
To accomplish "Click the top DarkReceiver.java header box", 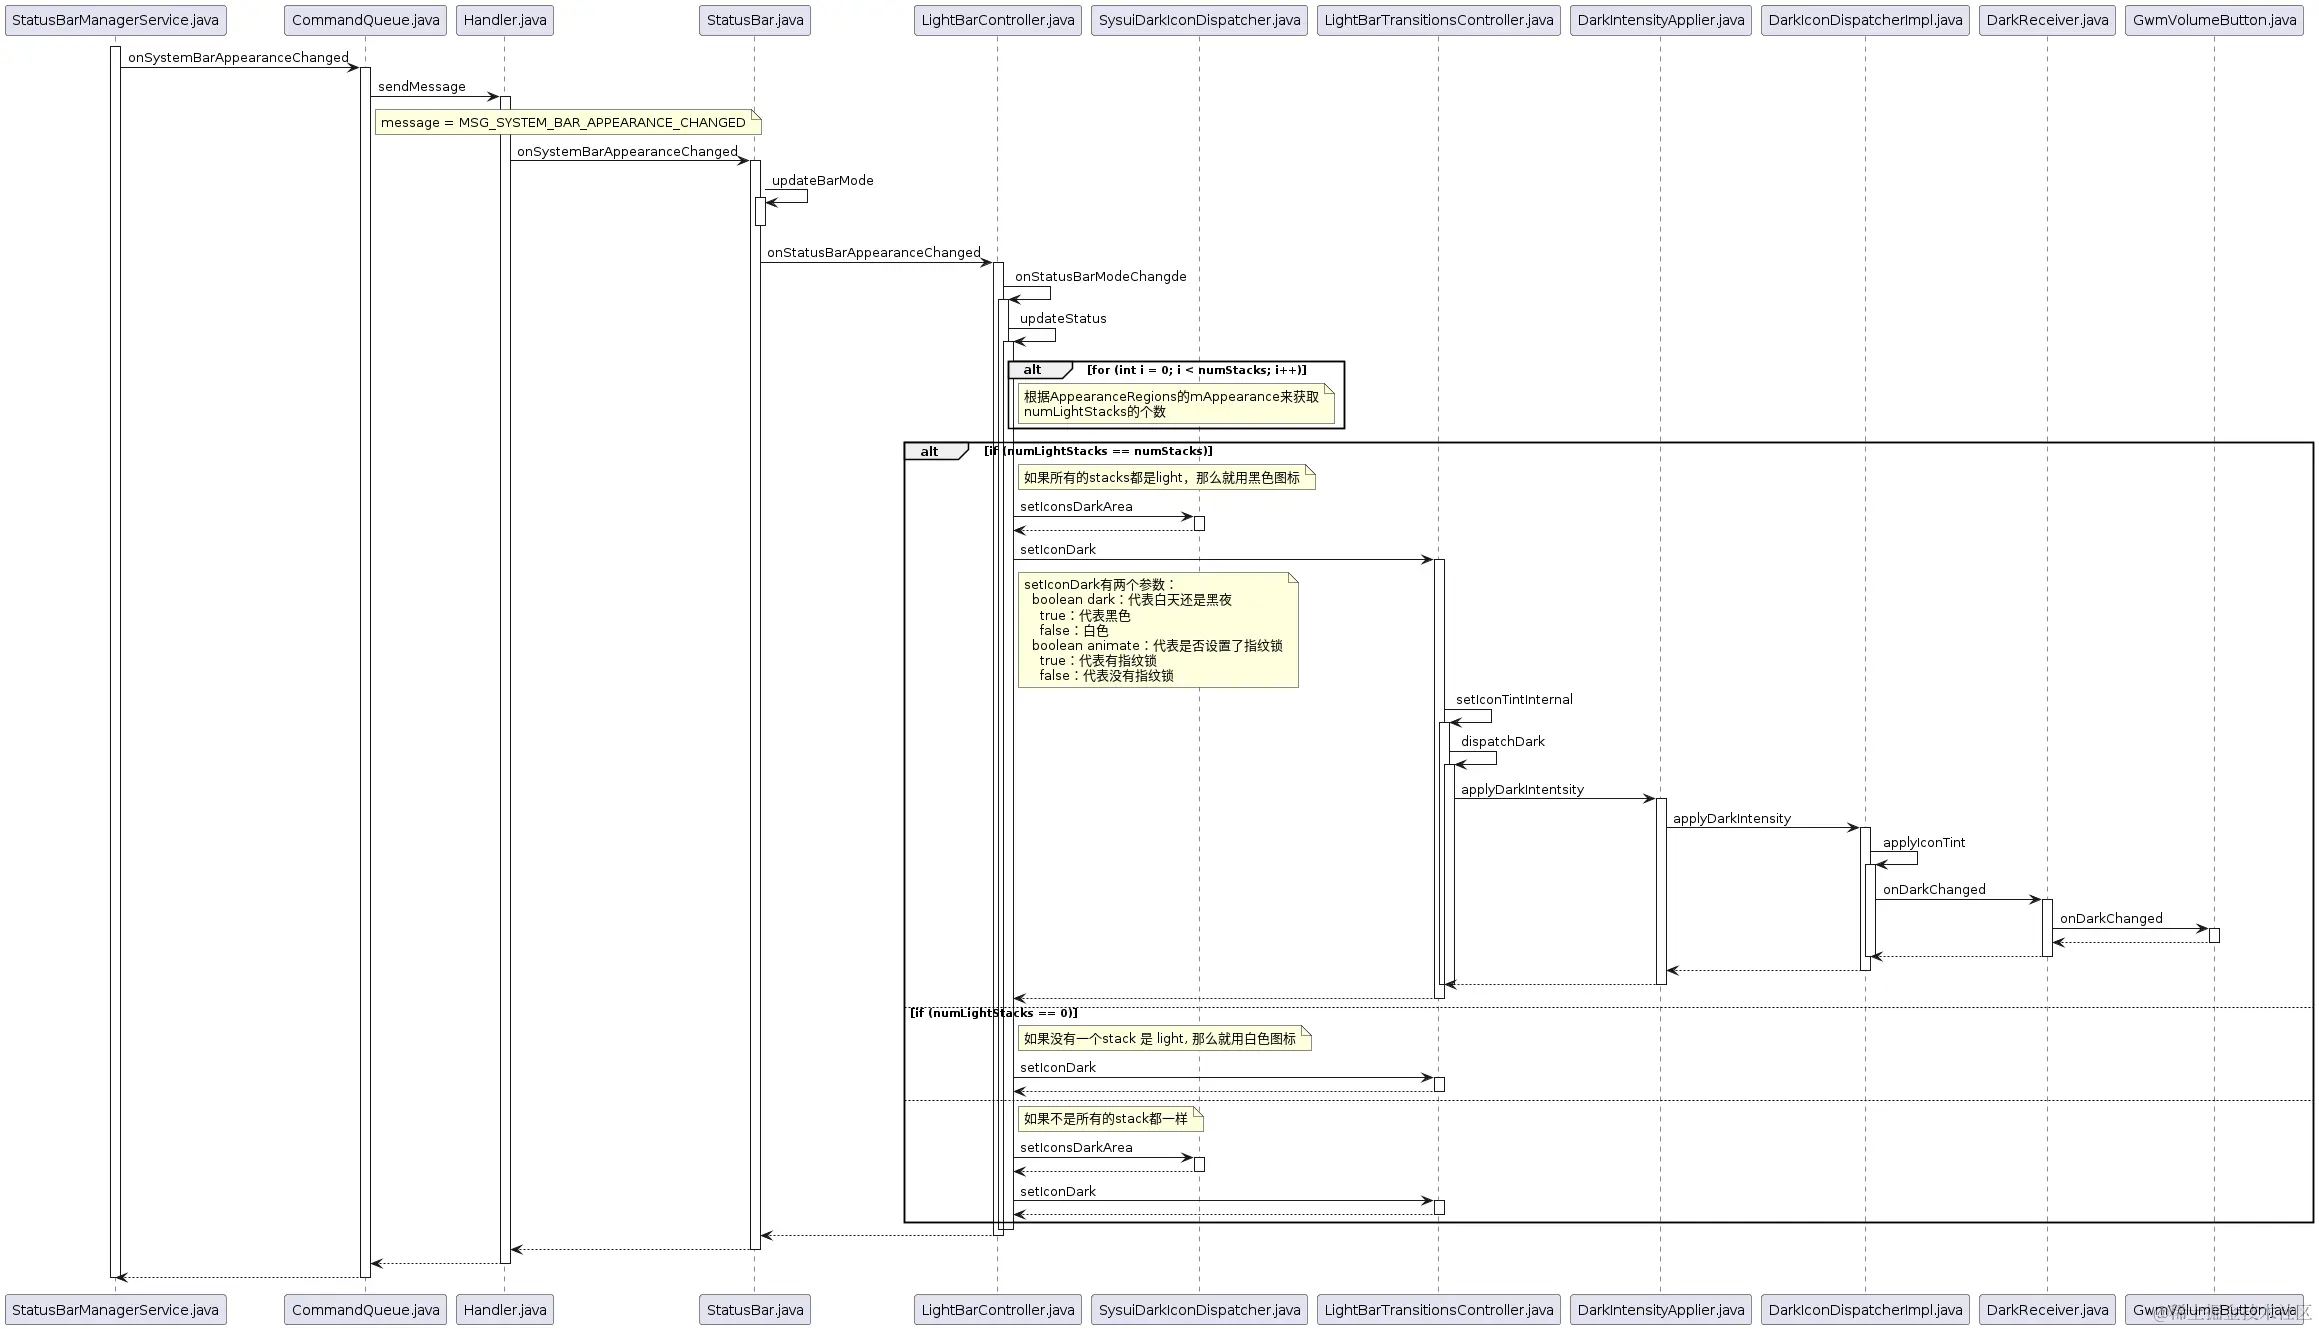I will 2047,20.
